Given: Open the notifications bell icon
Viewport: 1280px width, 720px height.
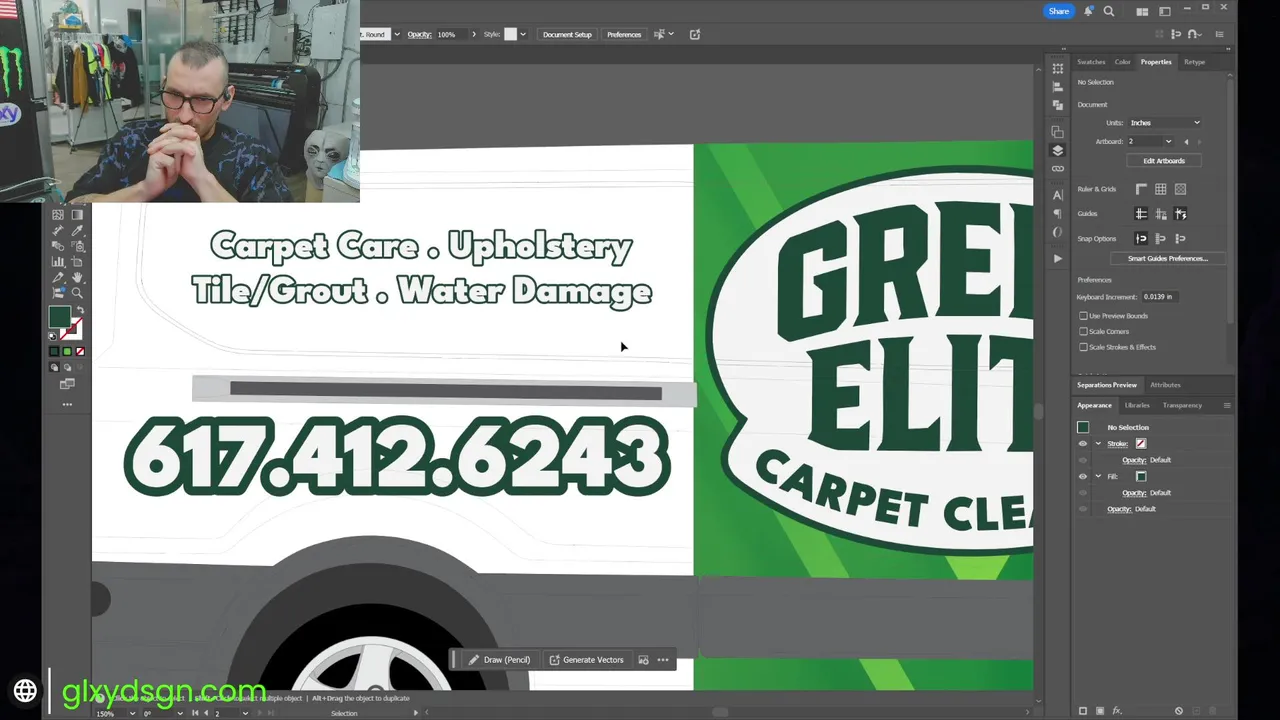Looking at the screenshot, I should click(x=1088, y=11).
